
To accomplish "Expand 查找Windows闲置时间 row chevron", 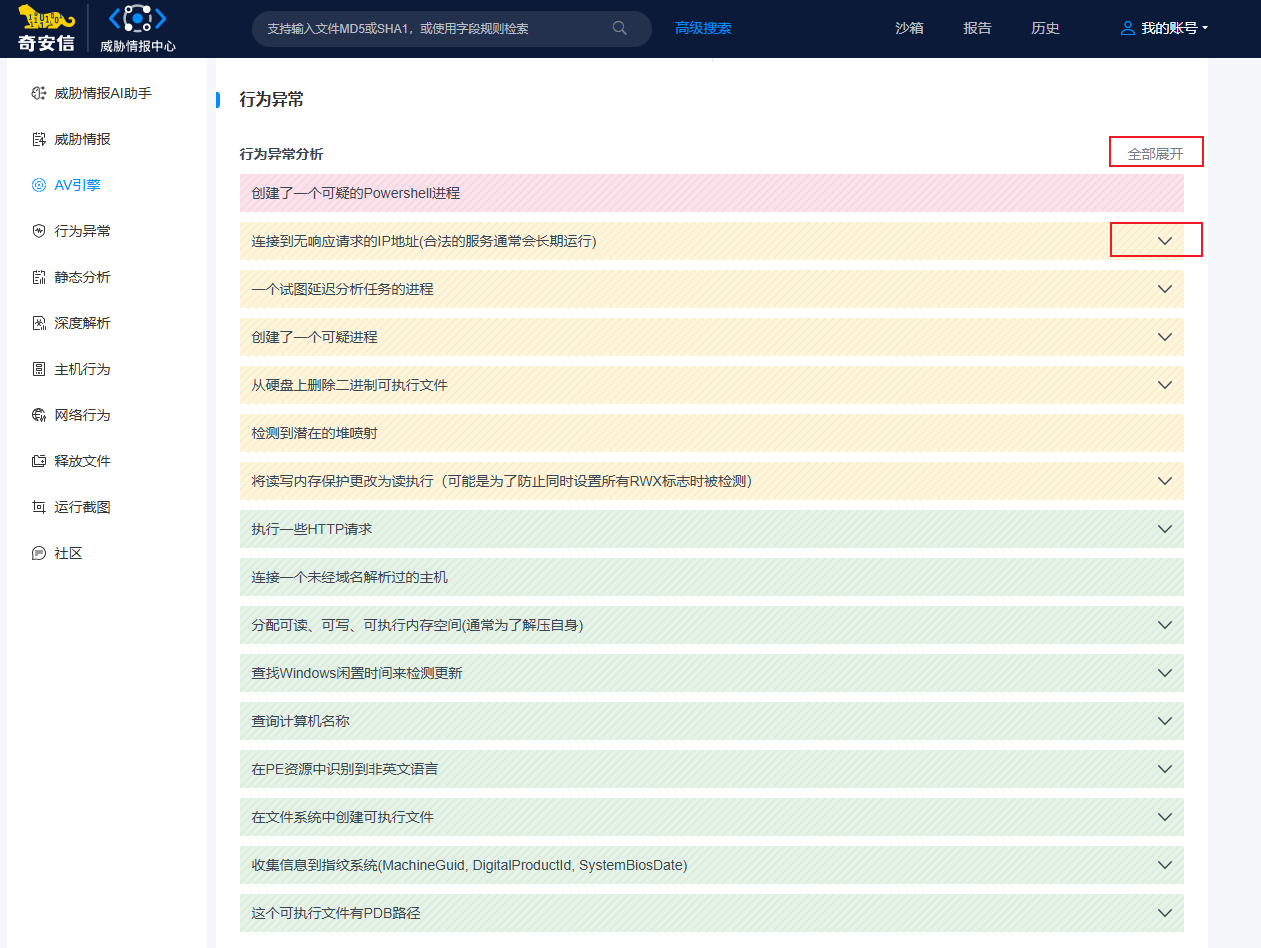I will [1164, 673].
